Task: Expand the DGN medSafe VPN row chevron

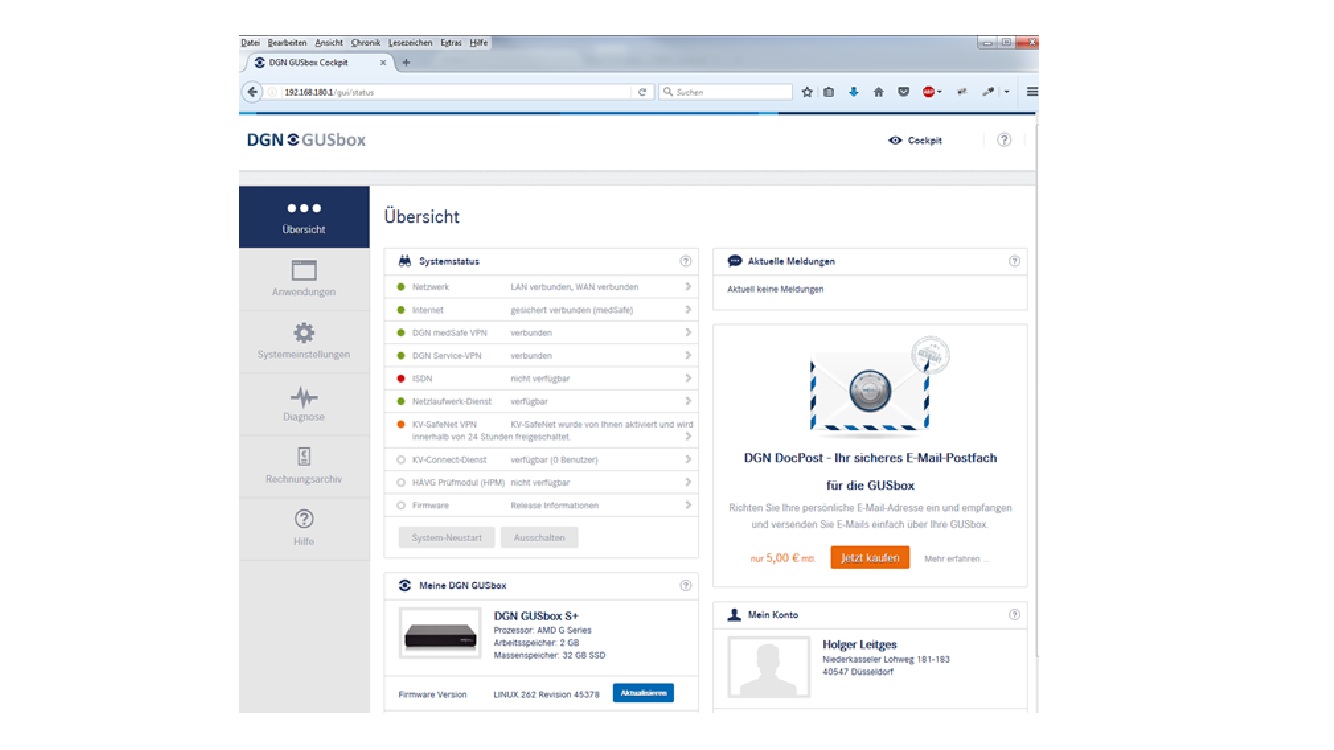Action: tap(688, 332)
